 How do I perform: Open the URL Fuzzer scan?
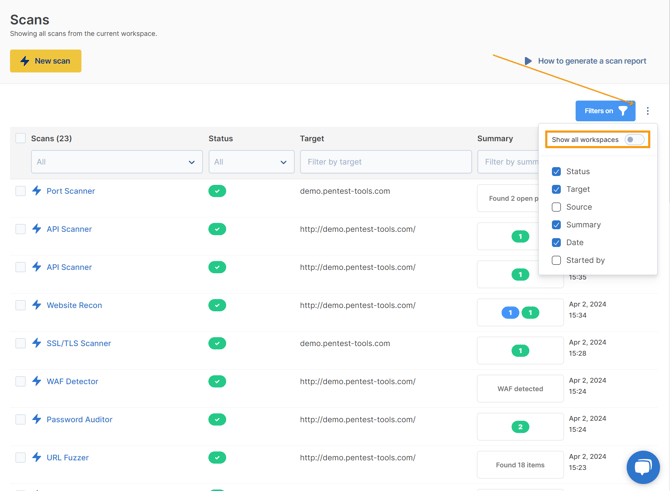pyautogui.click(x=68, y=457)
